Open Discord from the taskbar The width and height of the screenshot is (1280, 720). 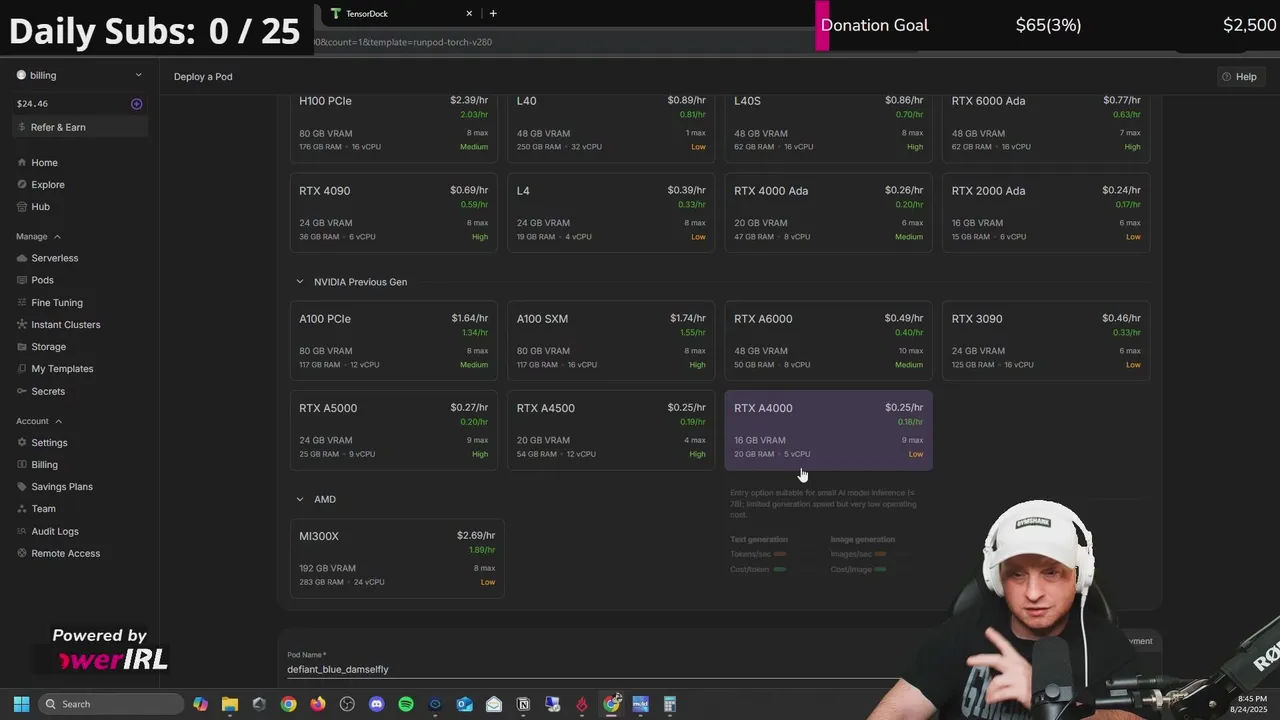(x=376, y=704)
